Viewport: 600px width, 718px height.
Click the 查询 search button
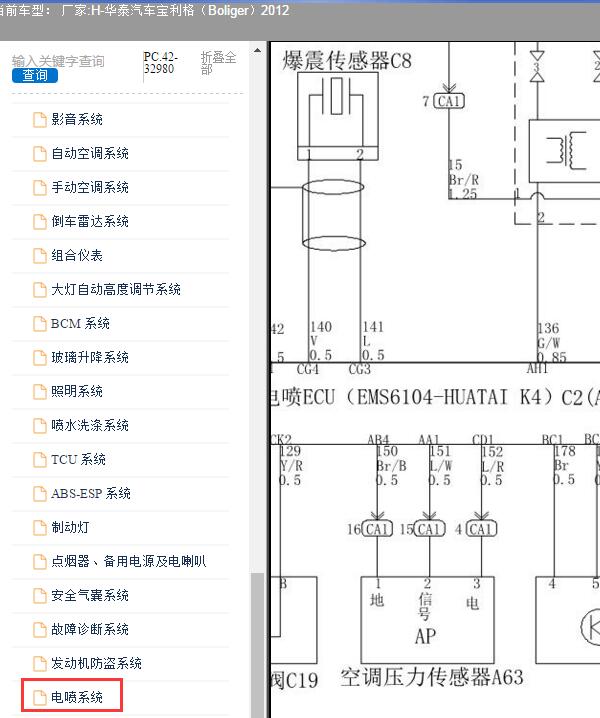click(x=35, y=76)
